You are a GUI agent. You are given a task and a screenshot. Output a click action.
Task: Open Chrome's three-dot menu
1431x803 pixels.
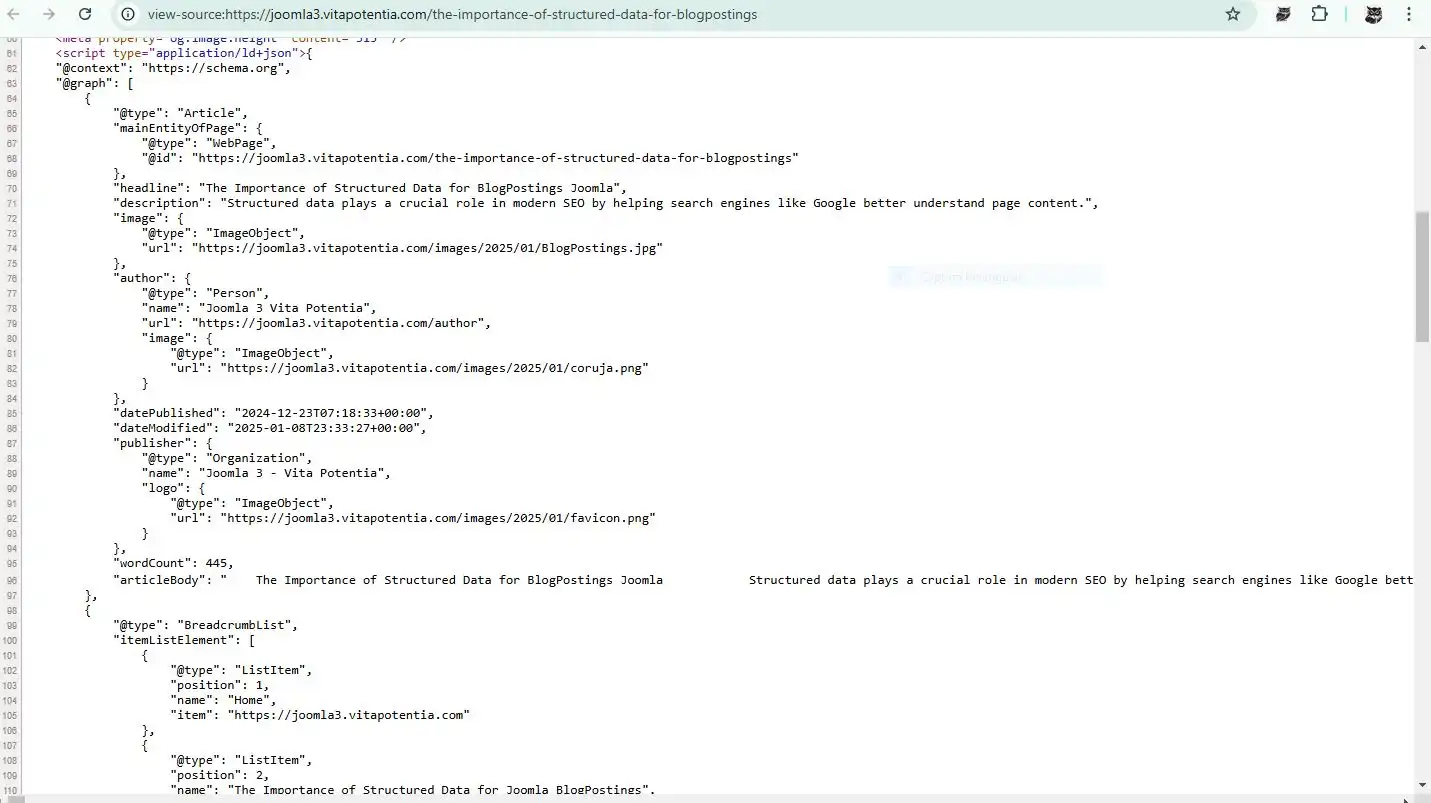[x=1408, y=14]
